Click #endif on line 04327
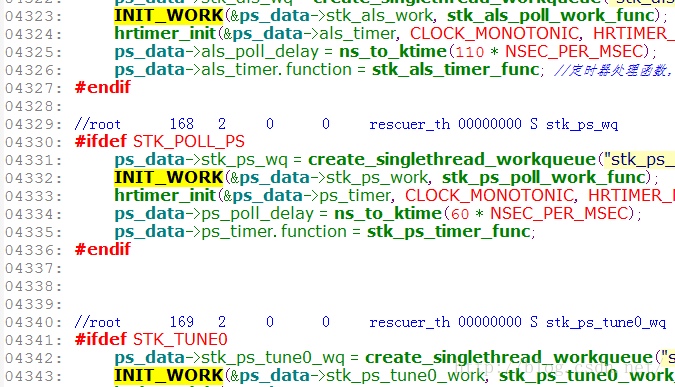Screen dimensions: 675x387 tap(102, 88)
